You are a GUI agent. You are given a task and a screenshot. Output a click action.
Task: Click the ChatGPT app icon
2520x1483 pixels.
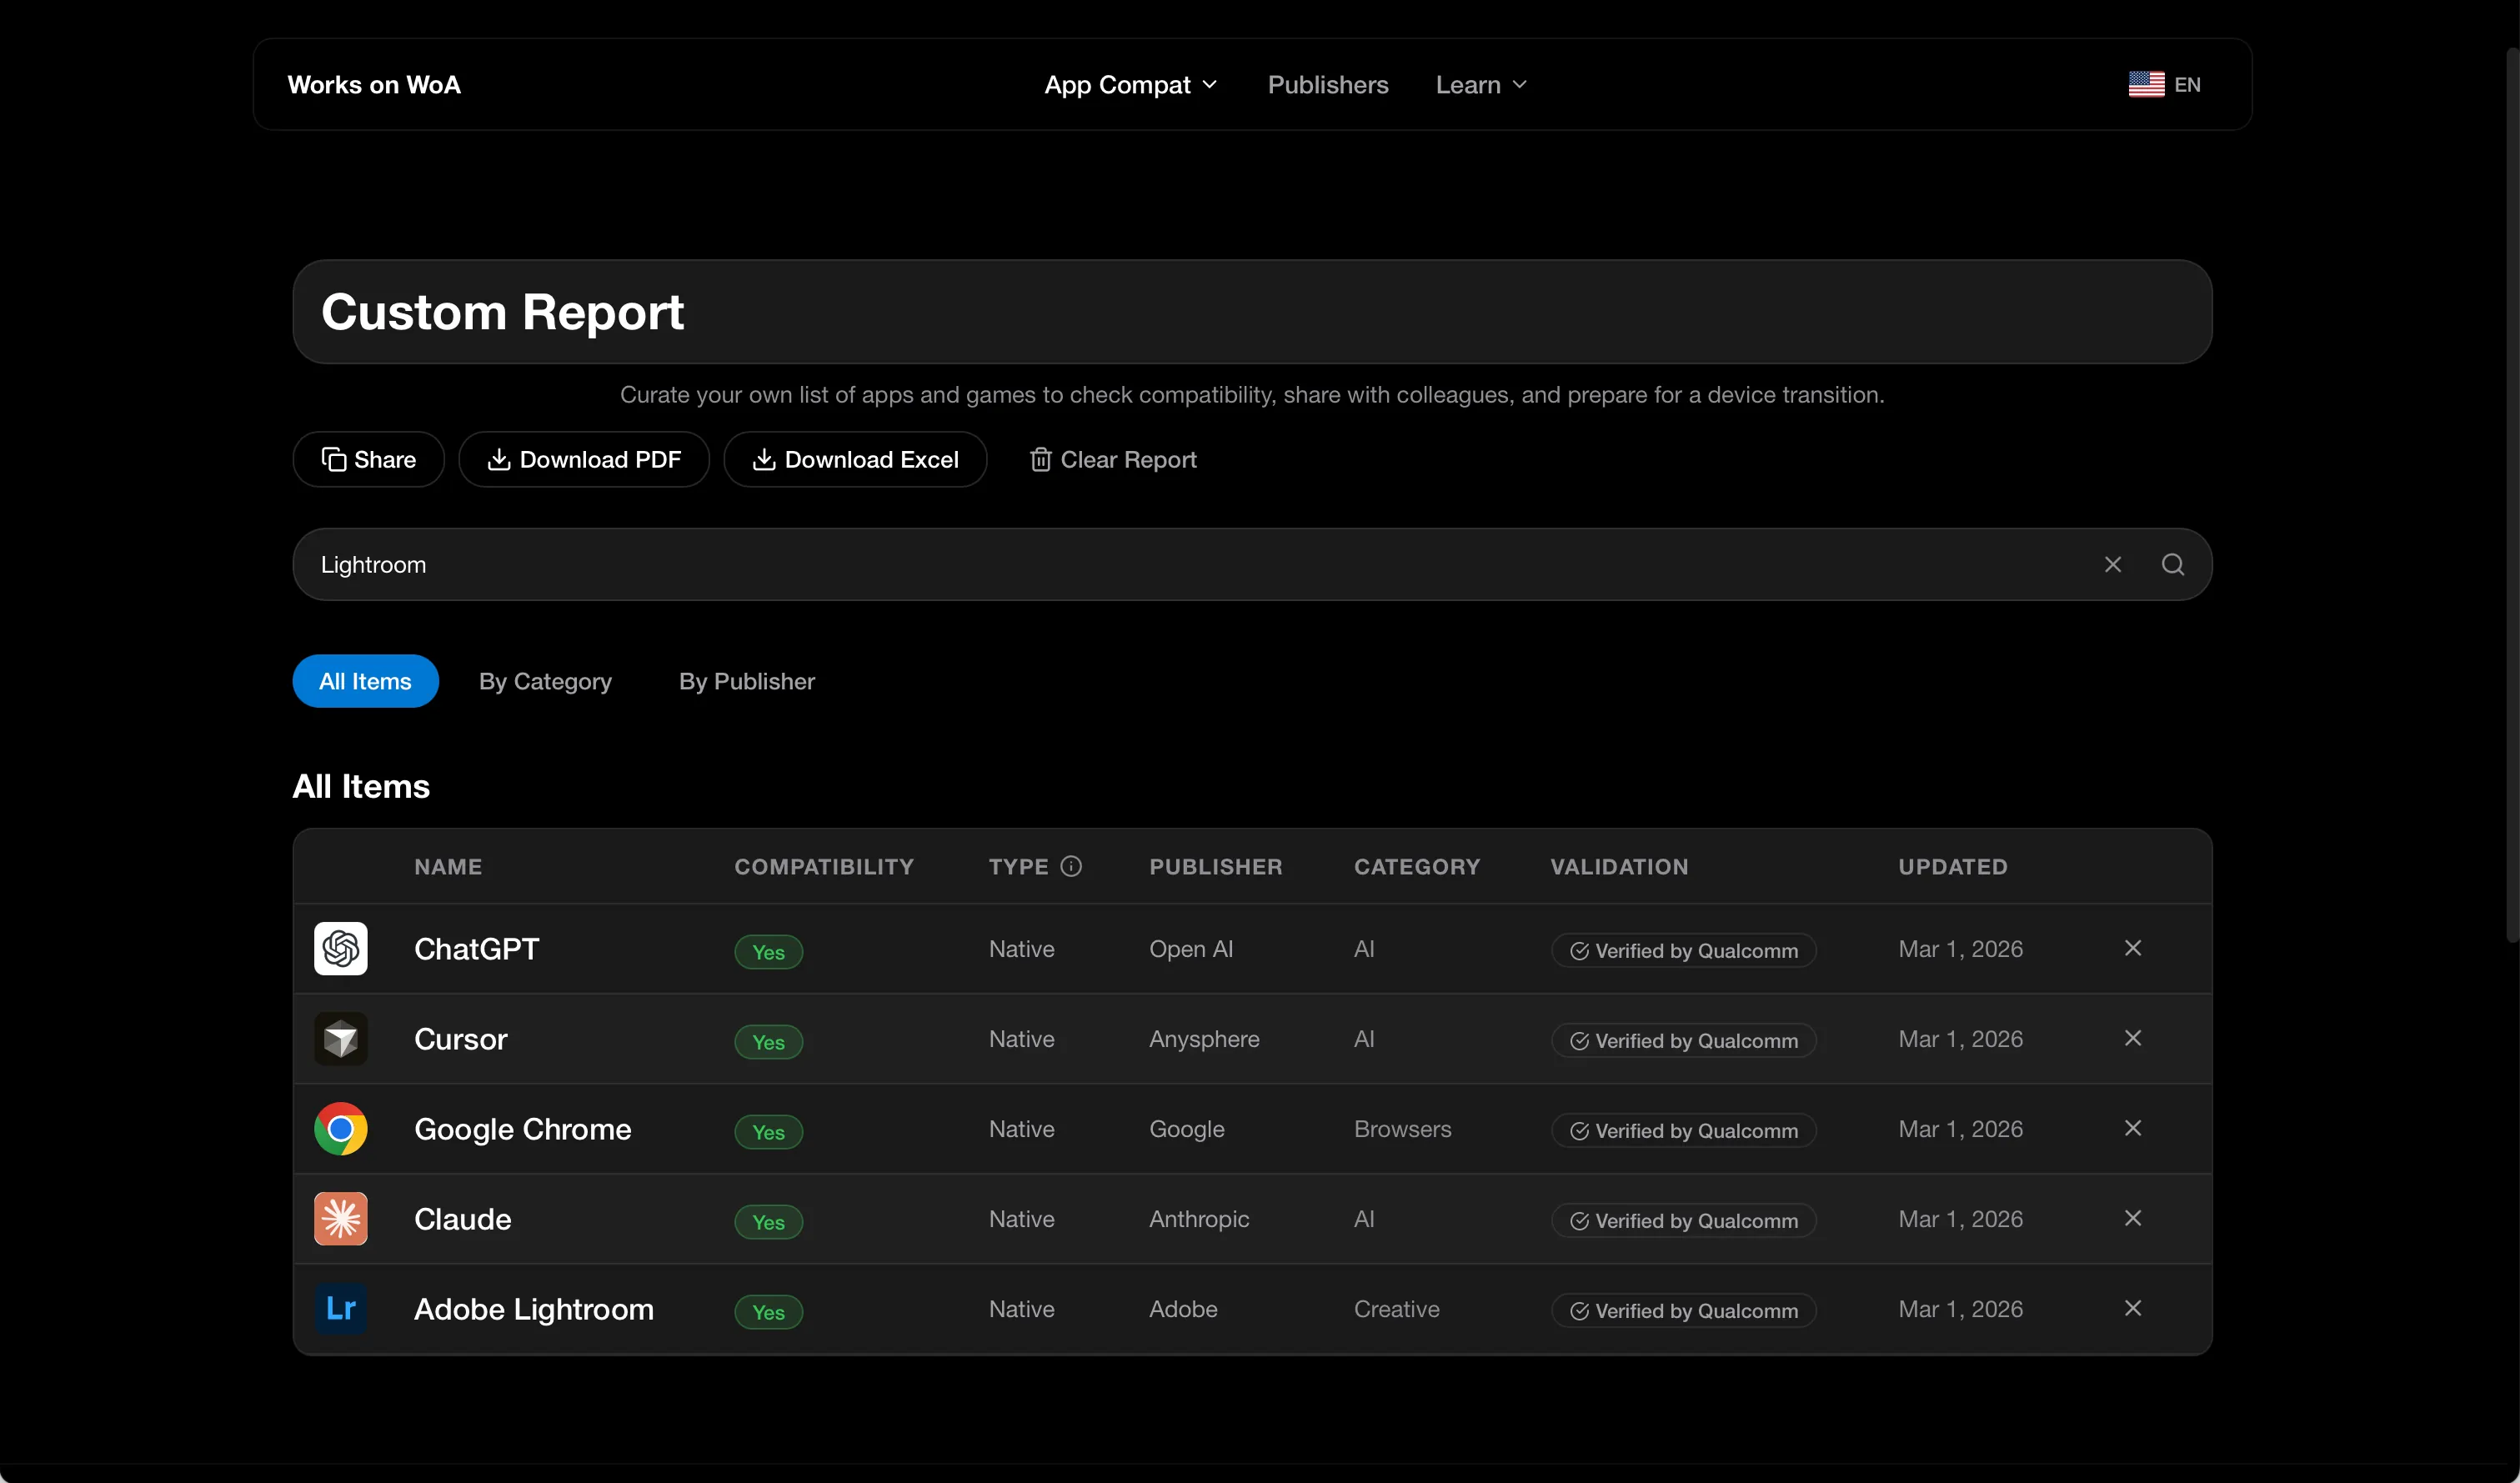point(341,948)
